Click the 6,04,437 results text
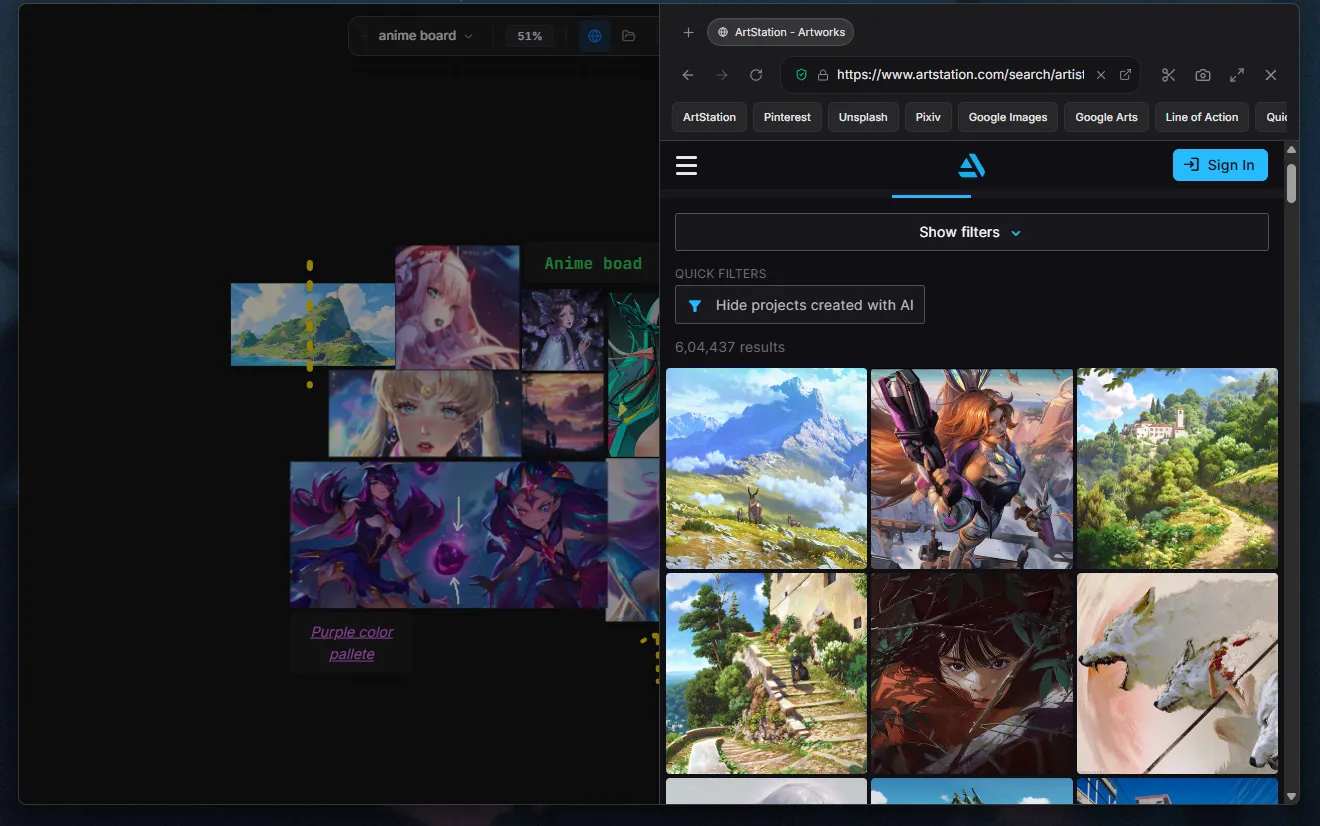Image resolution: width=1320 pixels, height=826 pixels. (x=730, y=347)
